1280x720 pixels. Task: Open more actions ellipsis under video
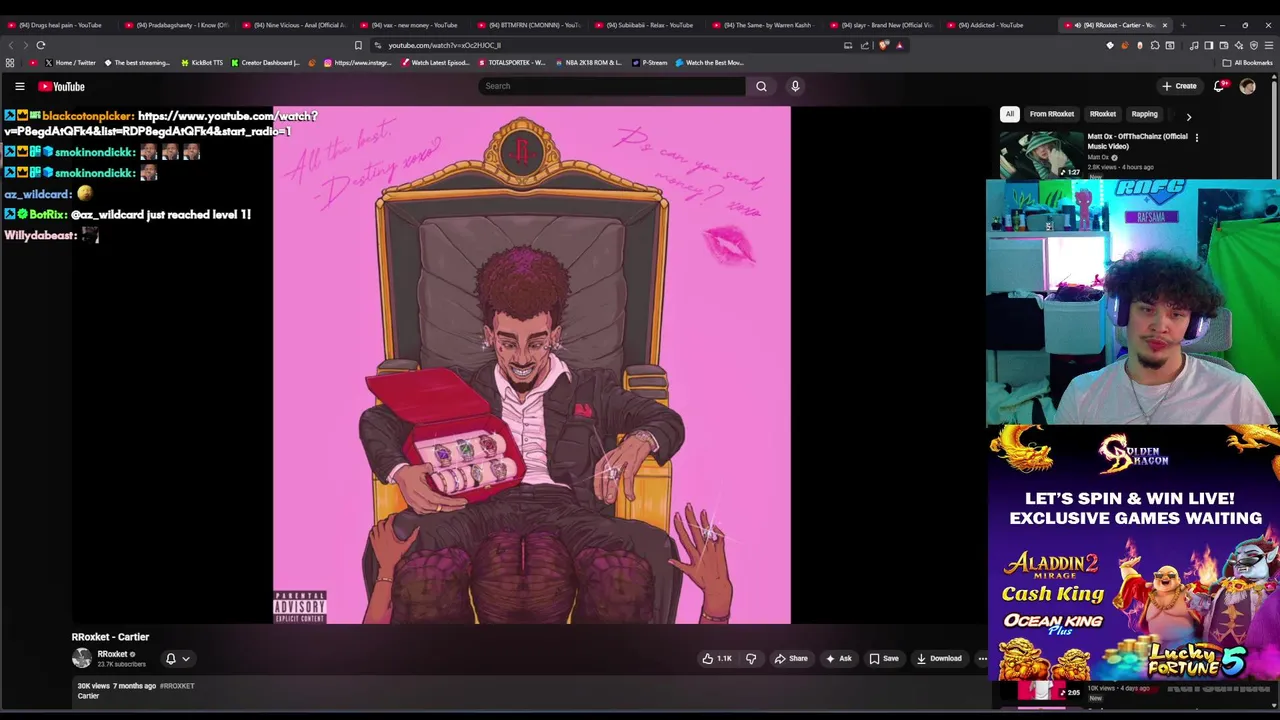[982, 658]
